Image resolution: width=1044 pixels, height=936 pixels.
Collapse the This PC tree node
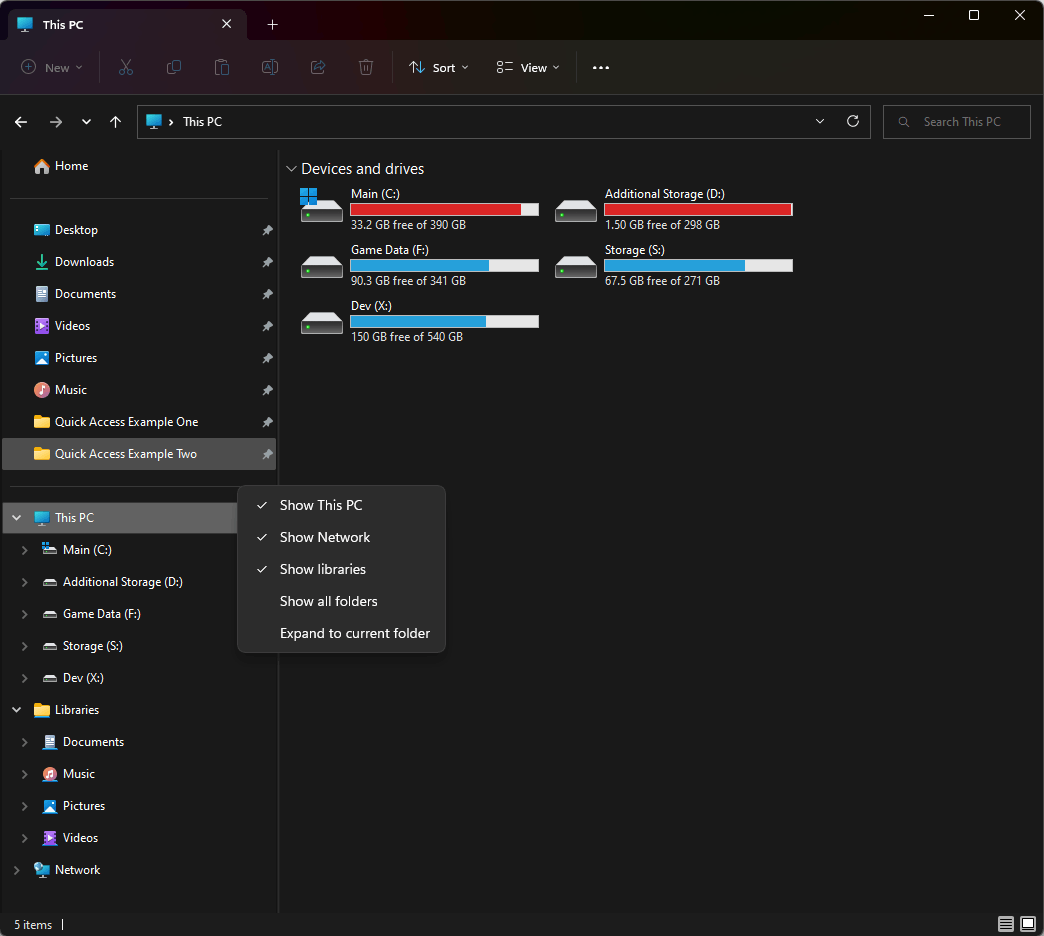pyautogui.click(x=17, y=517)
